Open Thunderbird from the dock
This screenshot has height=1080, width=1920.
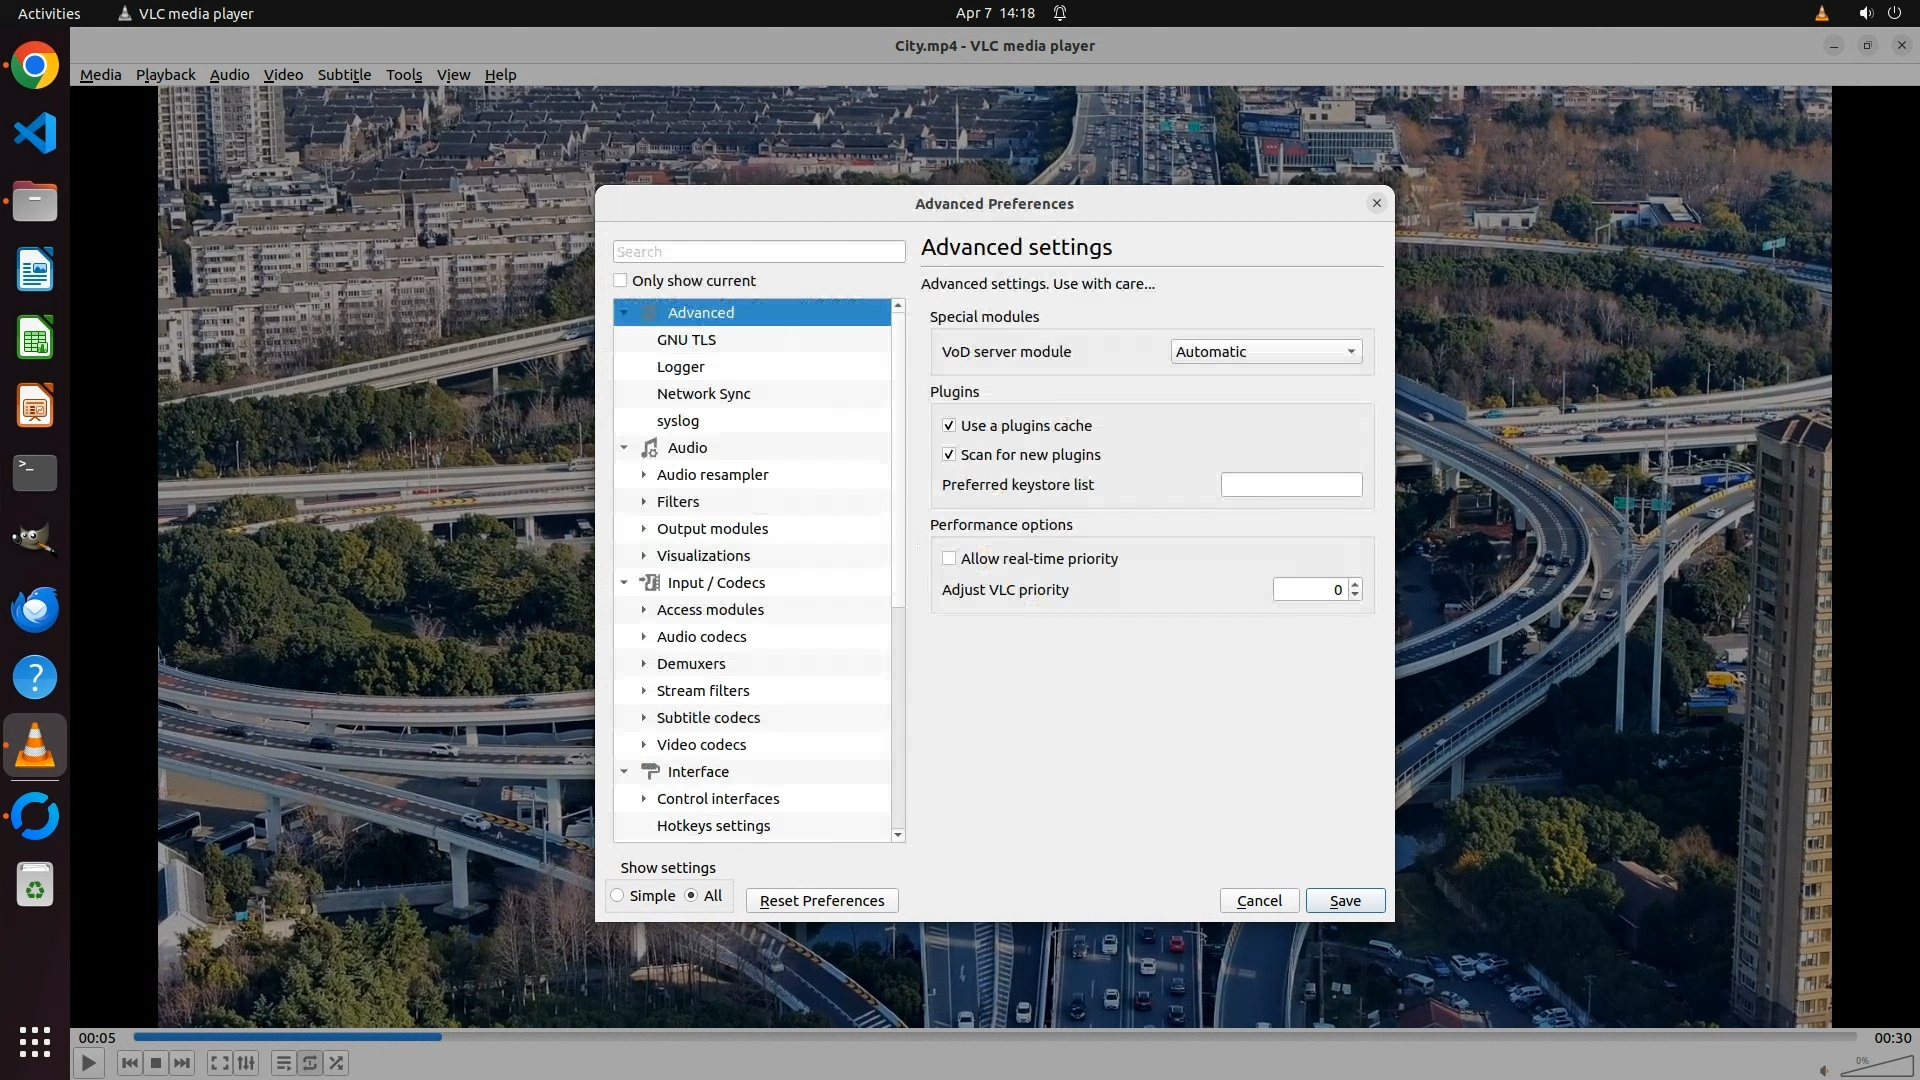click(x=35, y=609)
